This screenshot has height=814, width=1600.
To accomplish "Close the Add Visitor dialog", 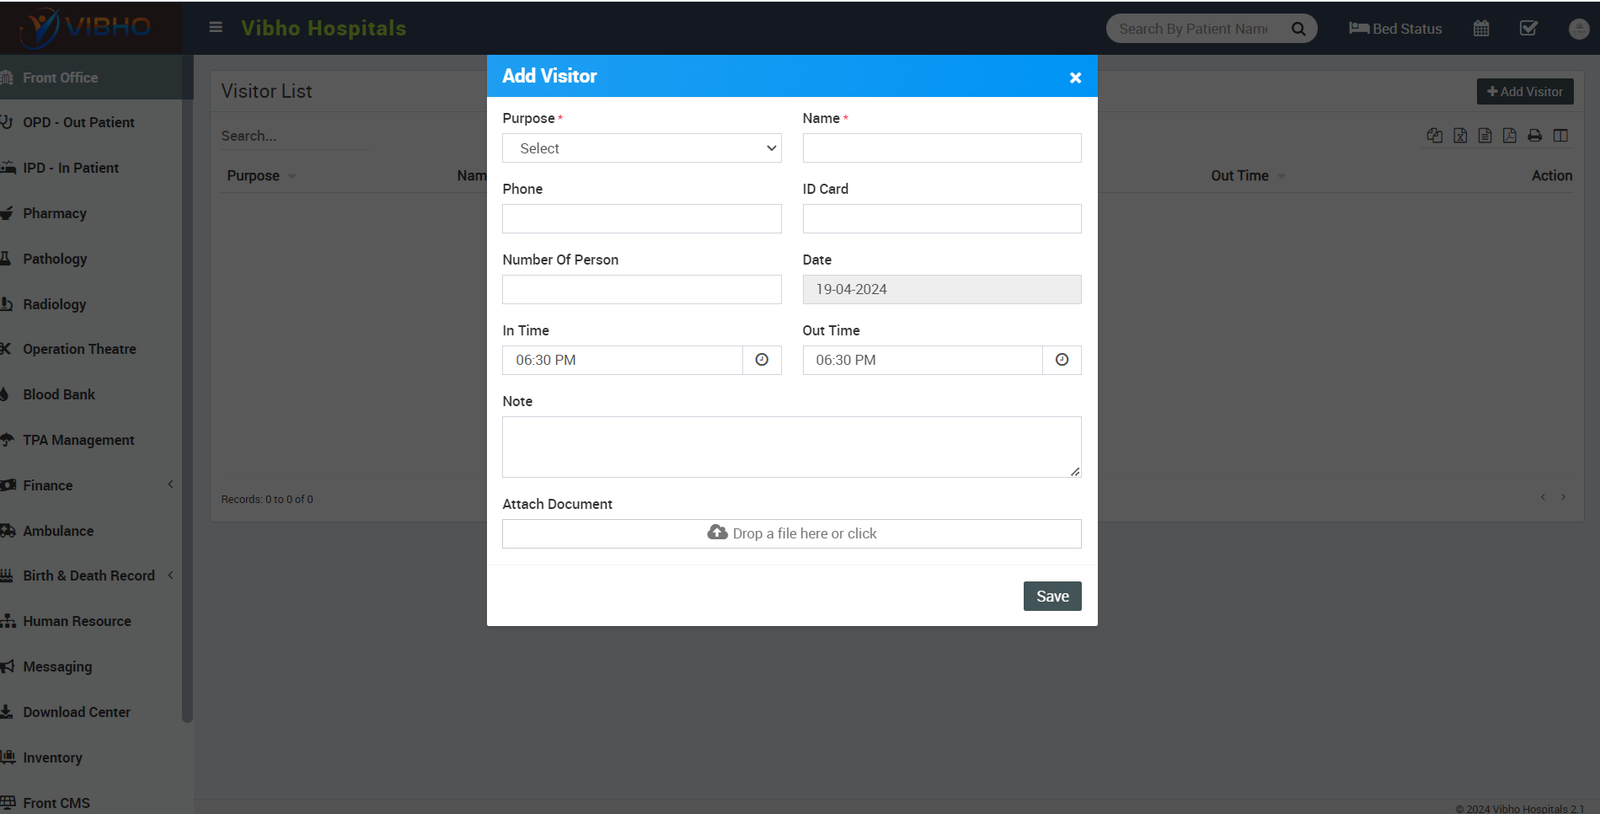I will (x=1075, y=78).
